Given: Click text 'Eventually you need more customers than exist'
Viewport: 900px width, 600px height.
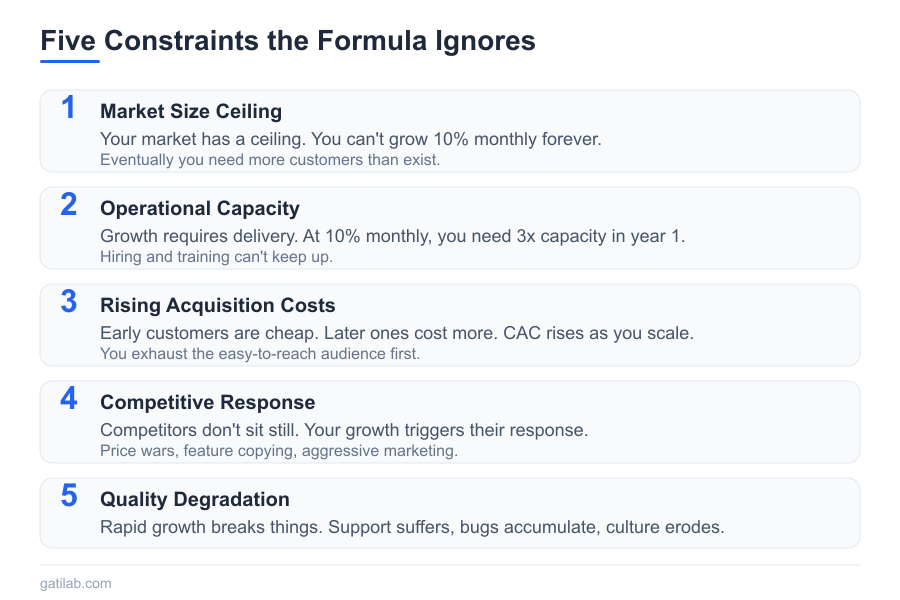Looking at the screenshot, I should [x=270, y=159].
